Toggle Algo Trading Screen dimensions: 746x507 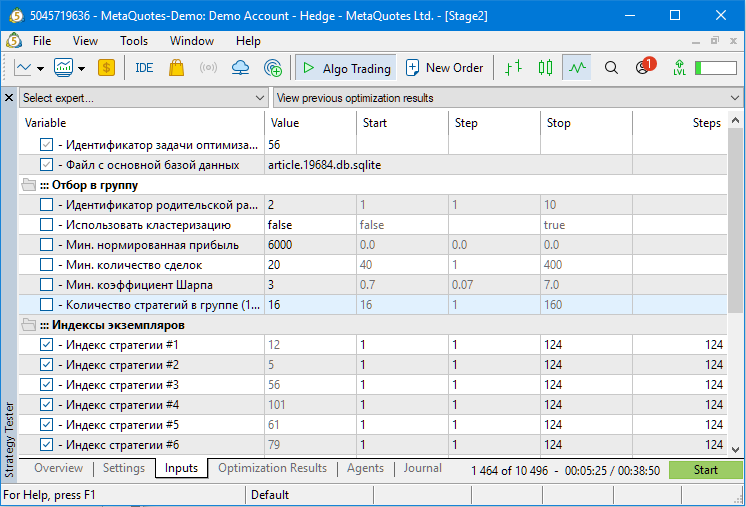pos(346,68)
